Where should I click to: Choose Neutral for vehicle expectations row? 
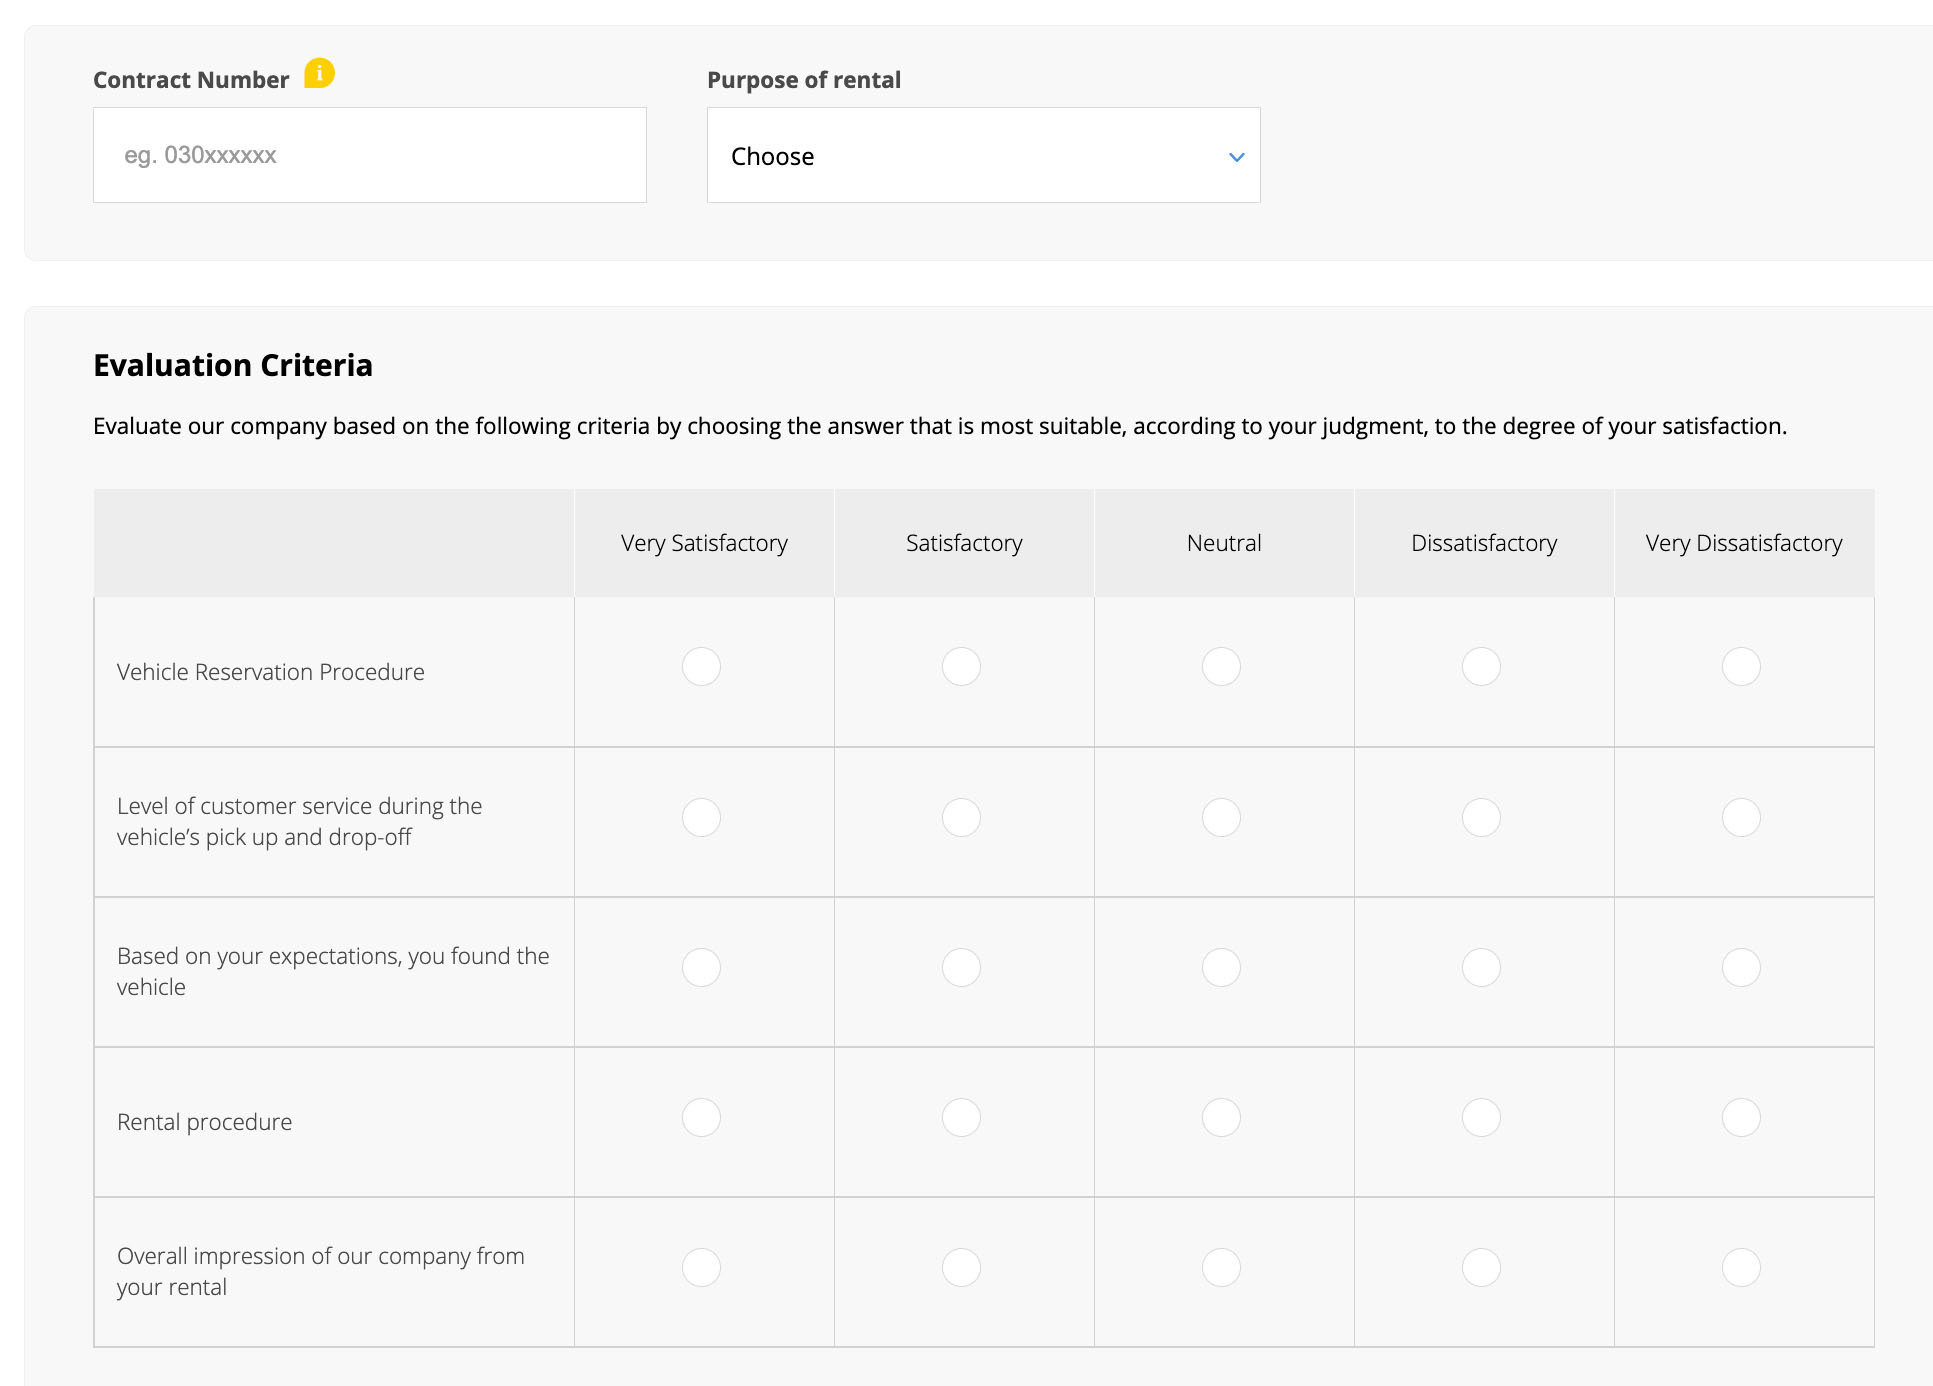point(1221,968)
